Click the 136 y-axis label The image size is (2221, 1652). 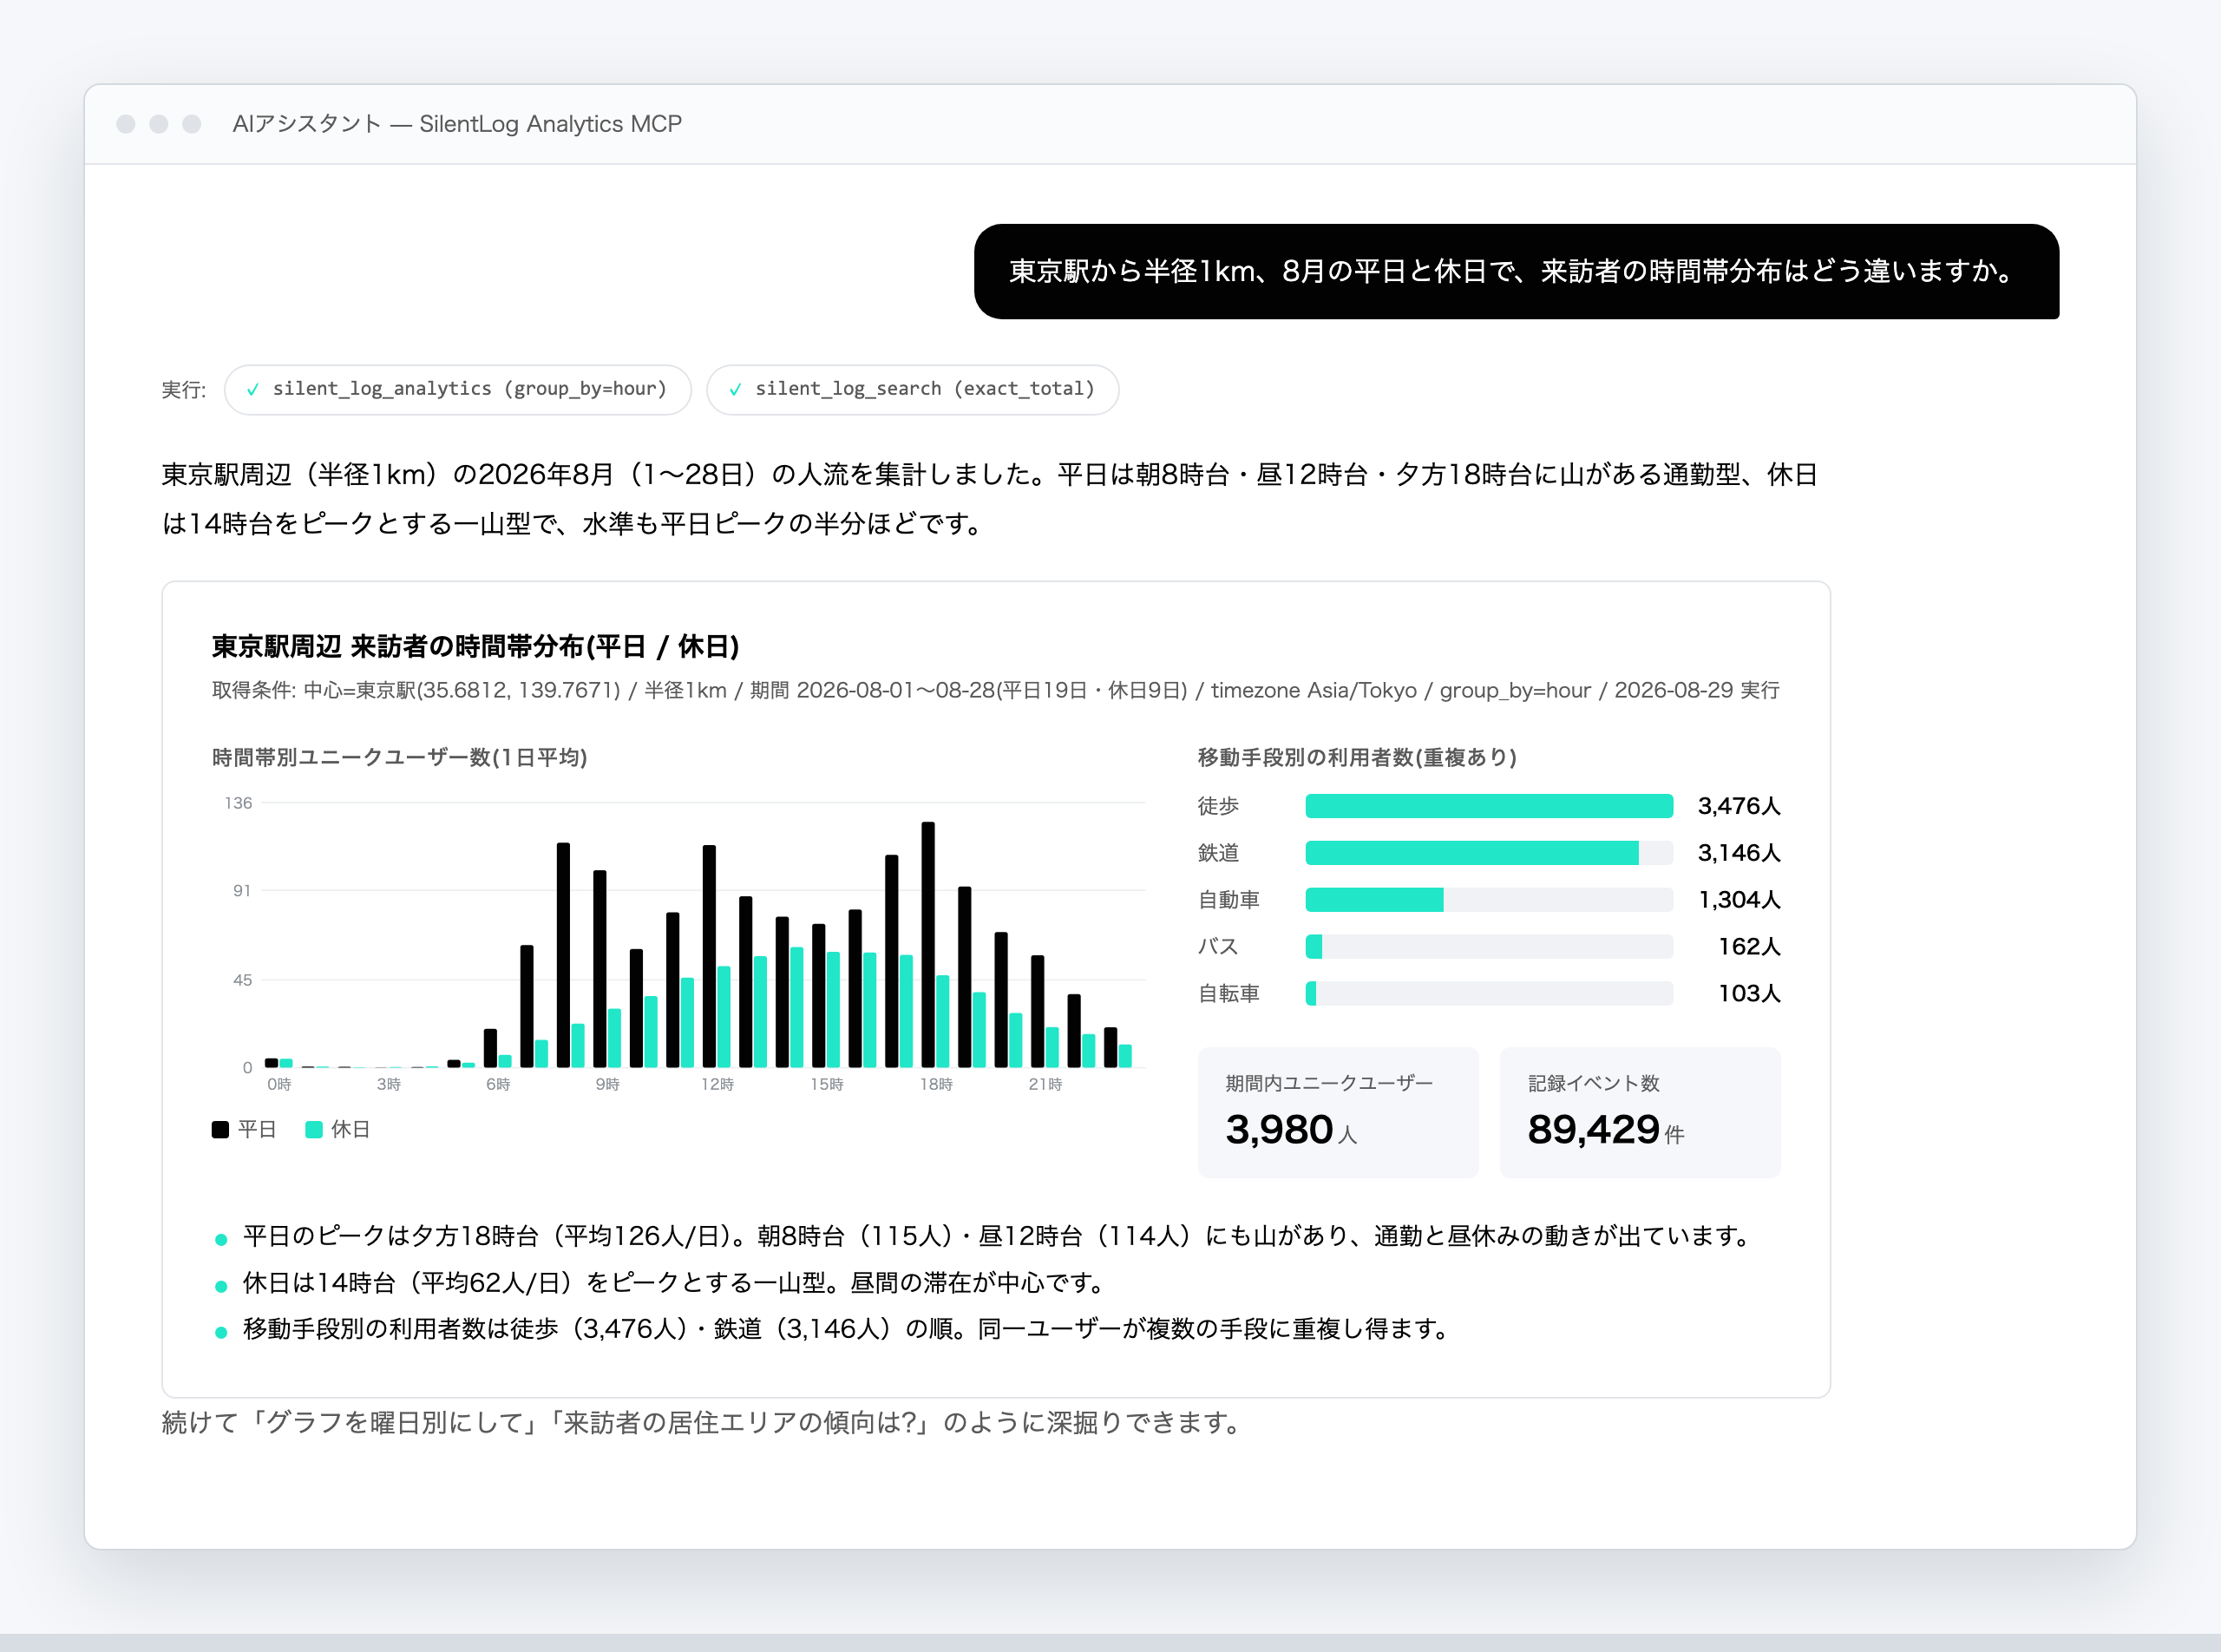click(238, 803)
